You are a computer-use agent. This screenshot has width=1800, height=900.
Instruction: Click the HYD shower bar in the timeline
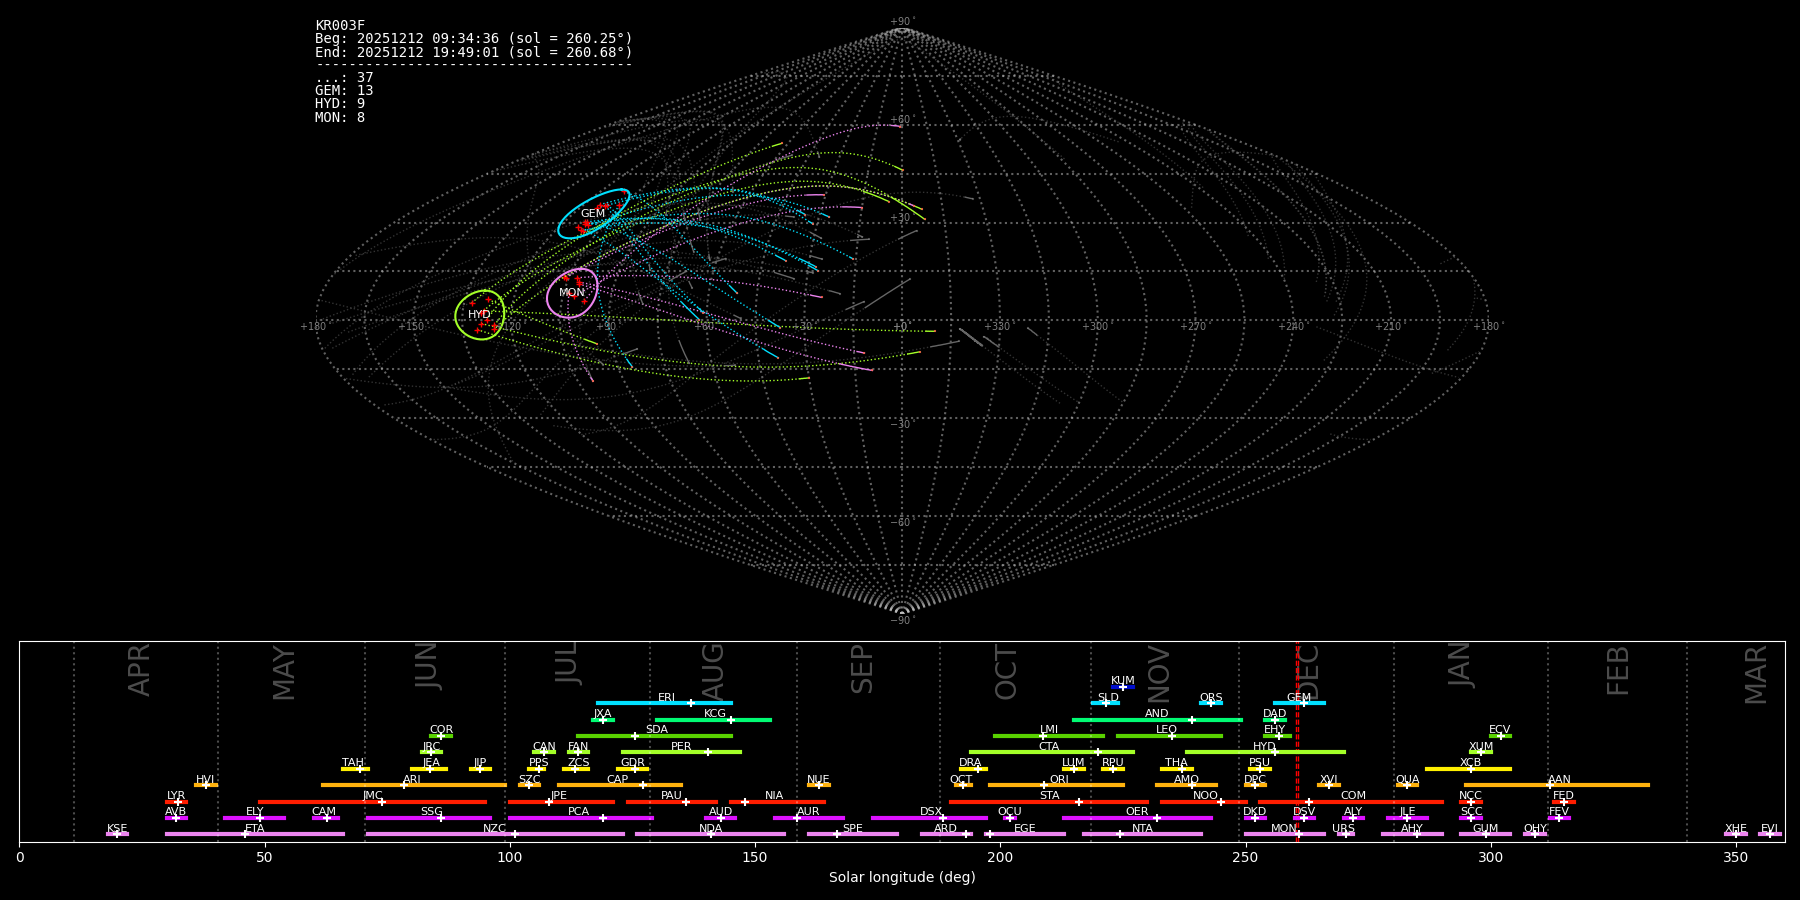point(1265,752)
